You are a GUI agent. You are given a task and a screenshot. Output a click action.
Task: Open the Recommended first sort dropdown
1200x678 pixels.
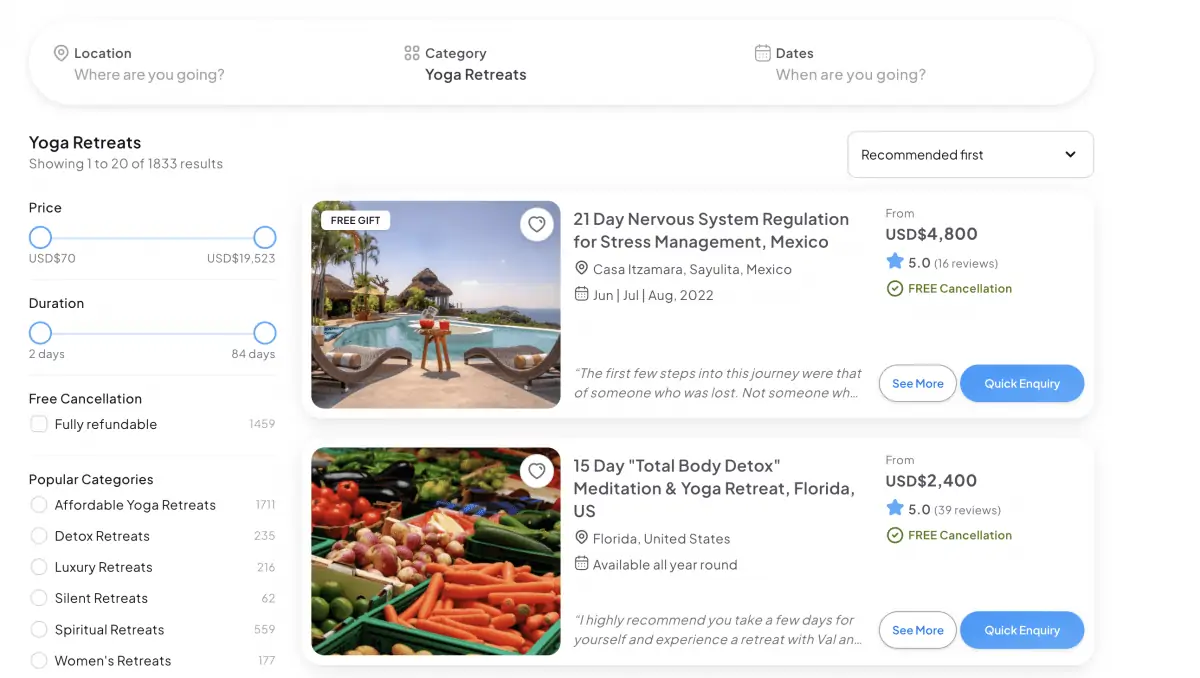[x=970, y=155]
